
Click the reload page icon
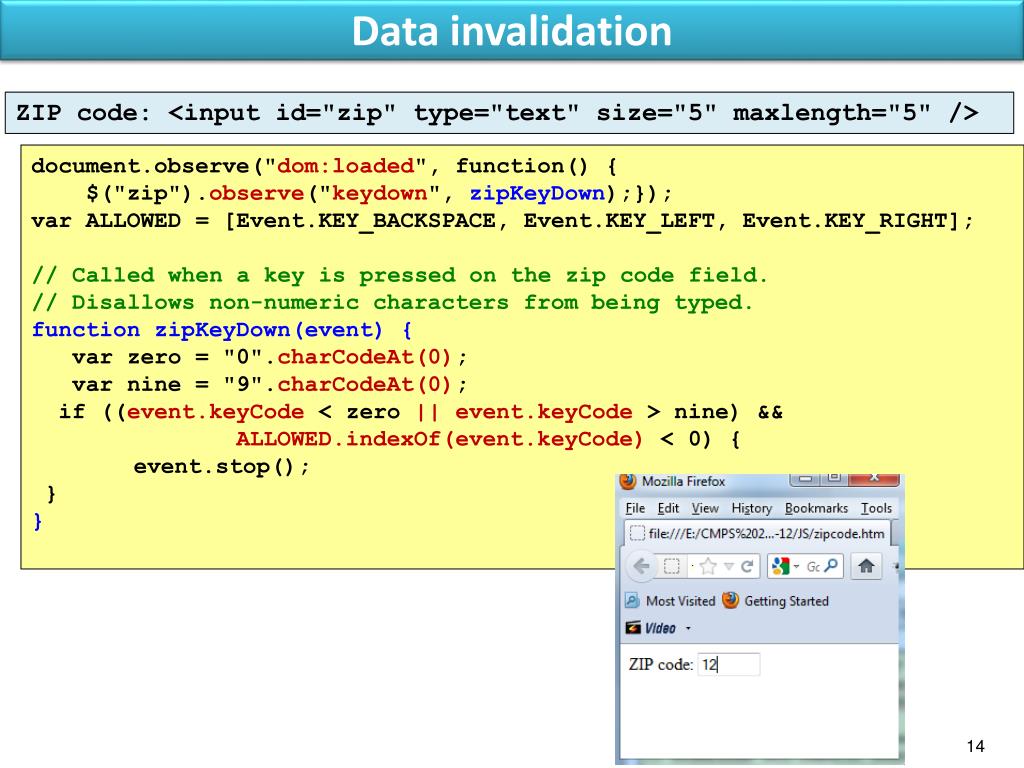click(748, 566)
